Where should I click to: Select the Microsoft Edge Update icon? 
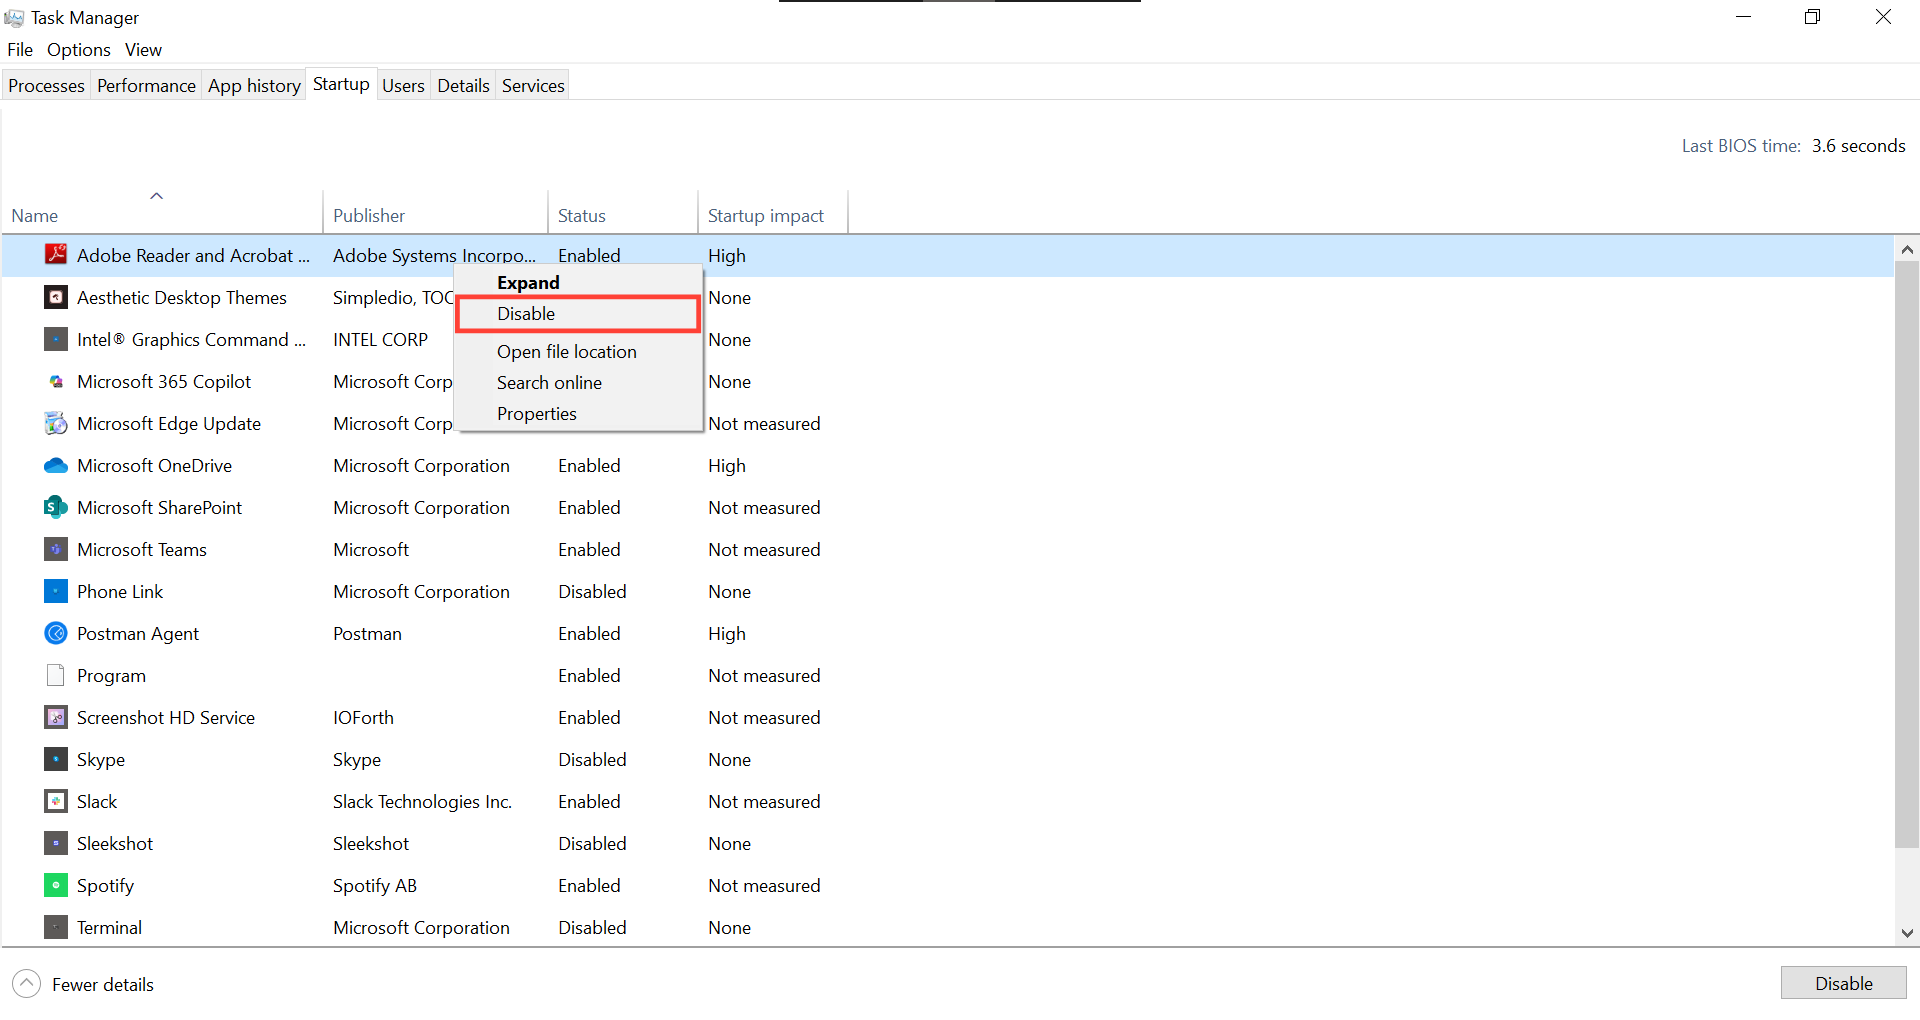tap(56, 423)
